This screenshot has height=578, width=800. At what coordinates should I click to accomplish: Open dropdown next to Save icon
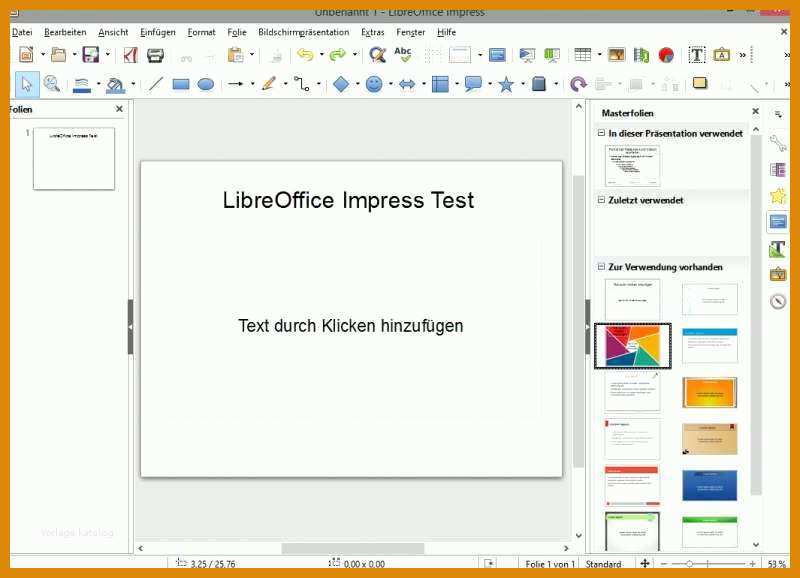point(108,55)
